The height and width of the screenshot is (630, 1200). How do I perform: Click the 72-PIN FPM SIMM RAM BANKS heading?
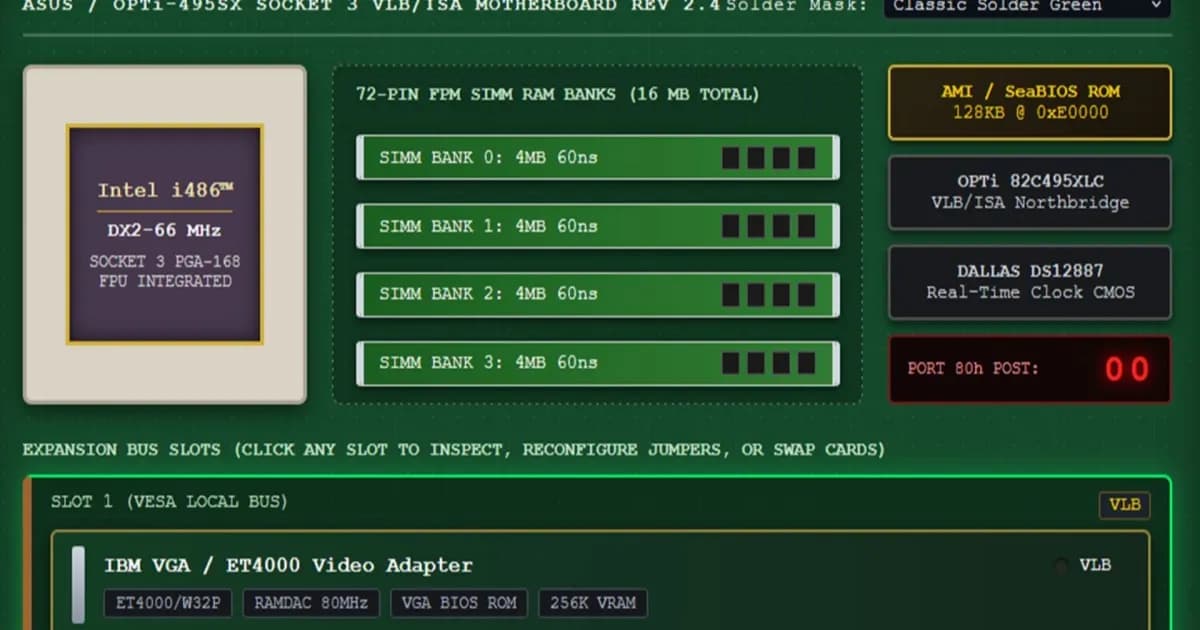point(558,94)
